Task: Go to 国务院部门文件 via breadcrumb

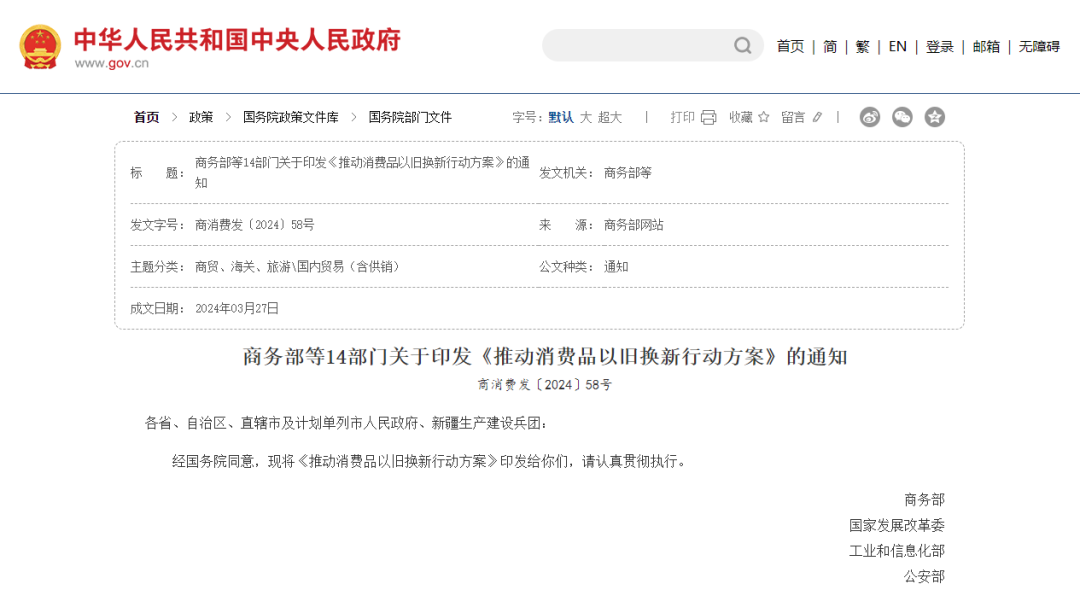Action: point(408,117)
